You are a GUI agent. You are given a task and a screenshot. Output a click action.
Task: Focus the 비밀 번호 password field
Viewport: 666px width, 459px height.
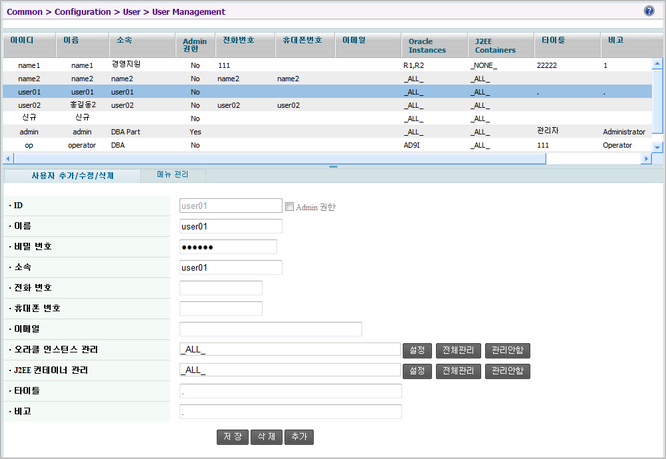click(x=227, y=247)
